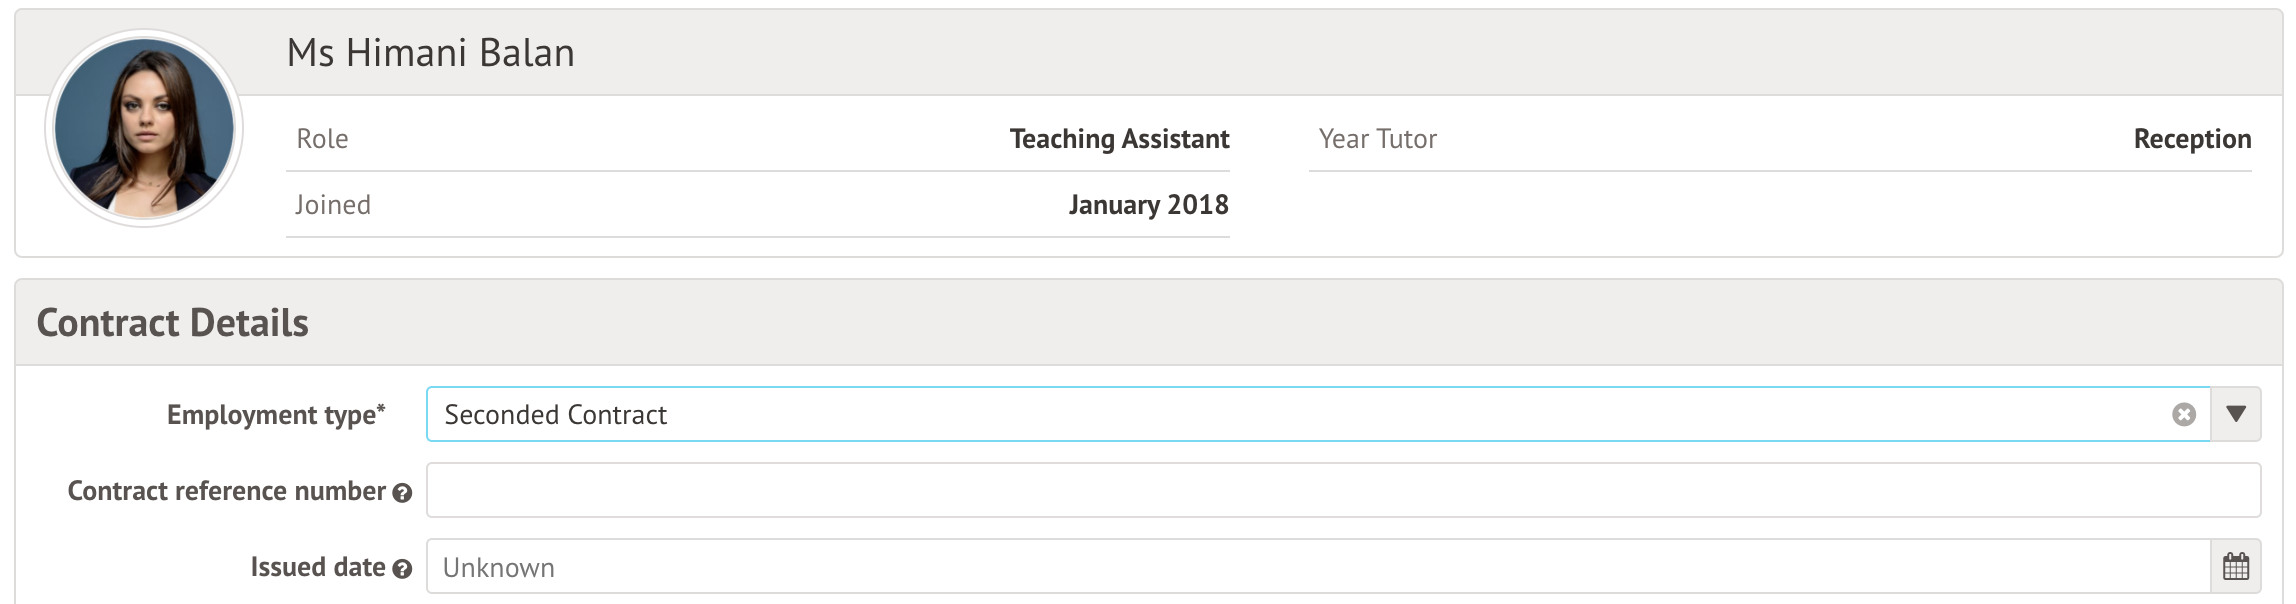Click the Reception year tutor value

coord(2192,139)
